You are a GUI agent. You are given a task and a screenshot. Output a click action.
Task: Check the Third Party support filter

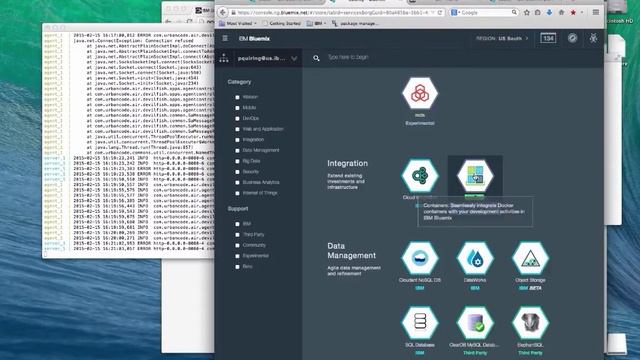[x=237, y=235]
